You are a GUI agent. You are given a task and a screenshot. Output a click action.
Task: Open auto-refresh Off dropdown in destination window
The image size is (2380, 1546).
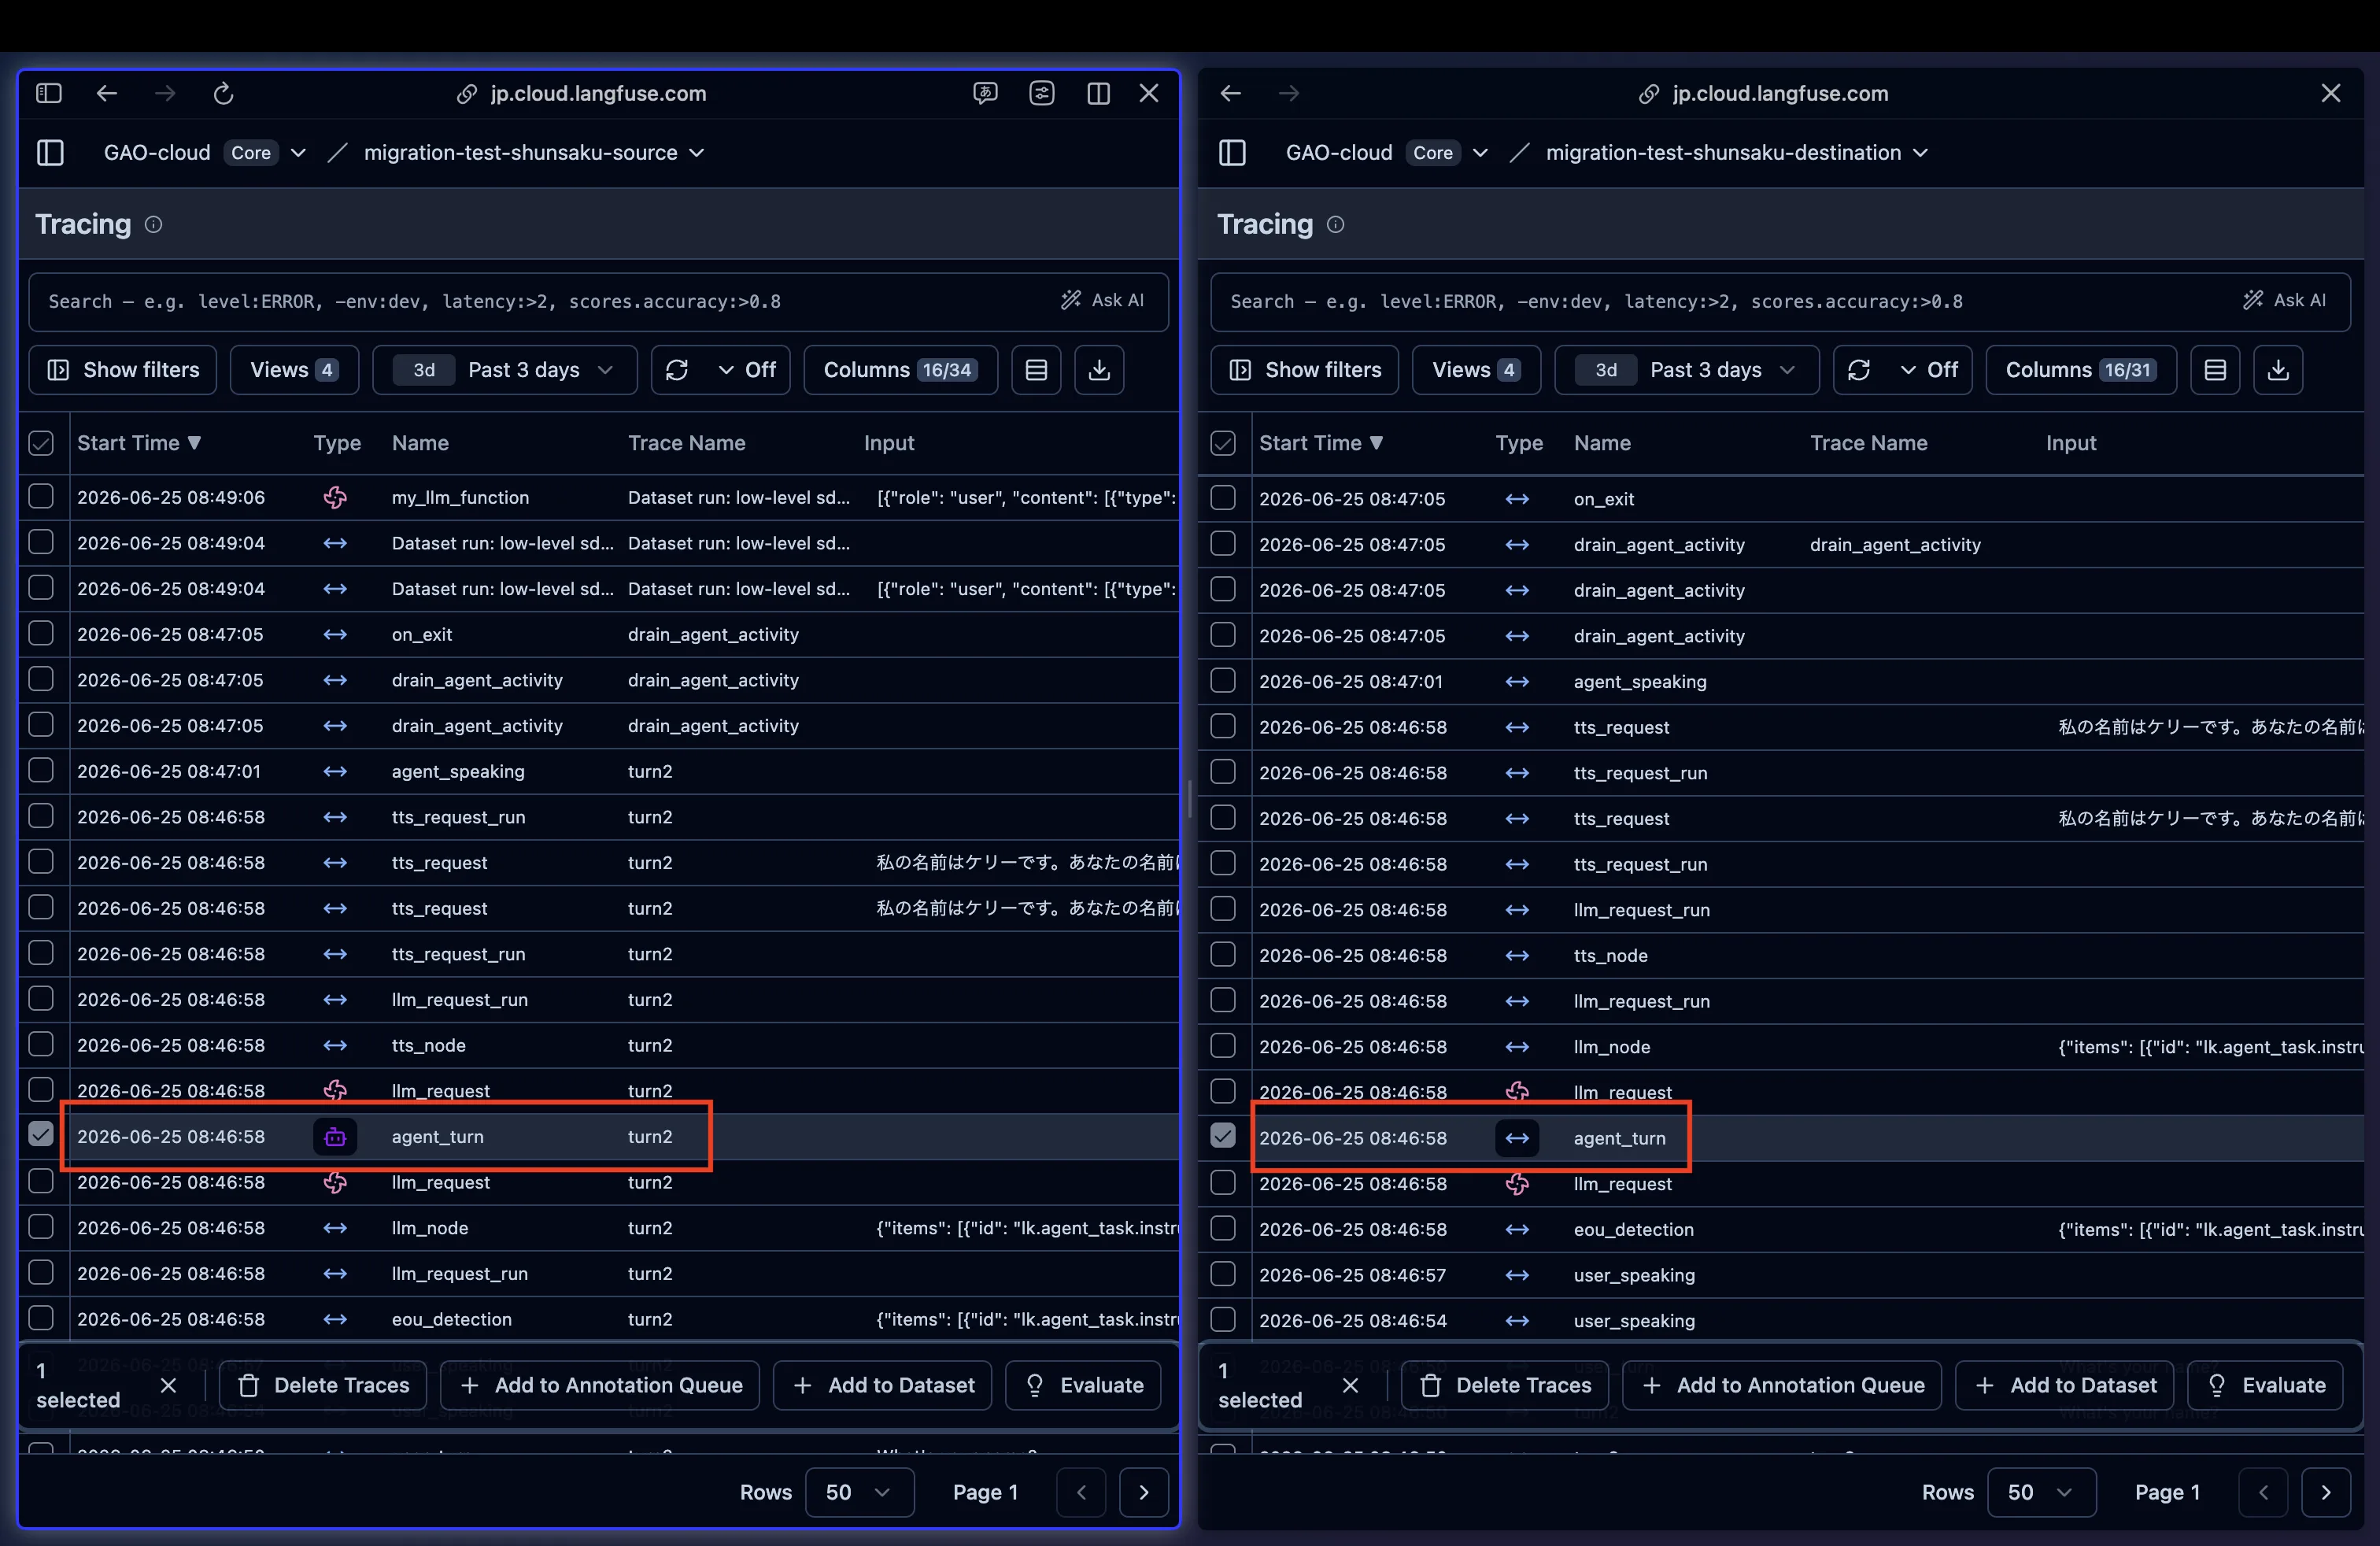(x=1928, y=370)
